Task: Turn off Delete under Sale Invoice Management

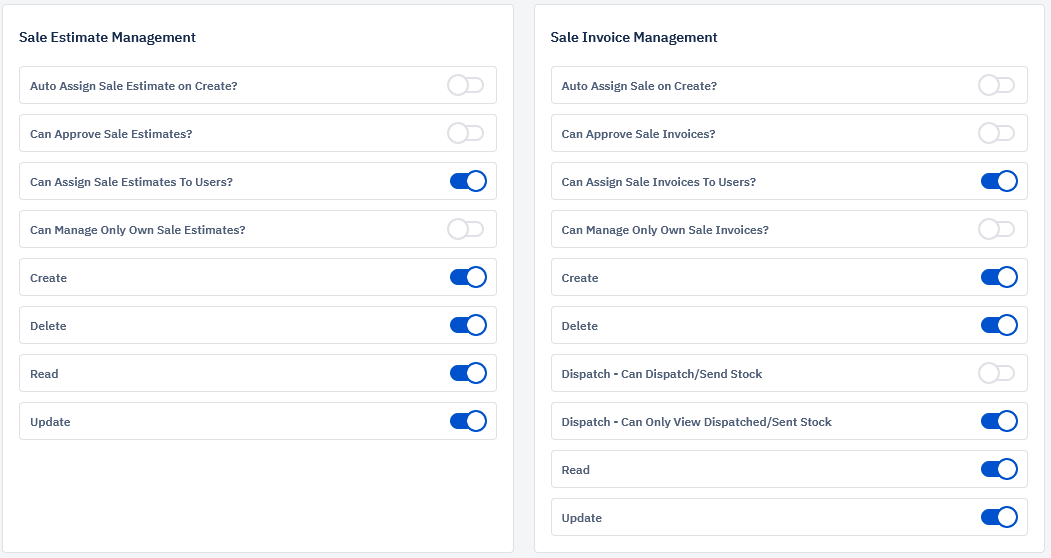Action: 999,325
